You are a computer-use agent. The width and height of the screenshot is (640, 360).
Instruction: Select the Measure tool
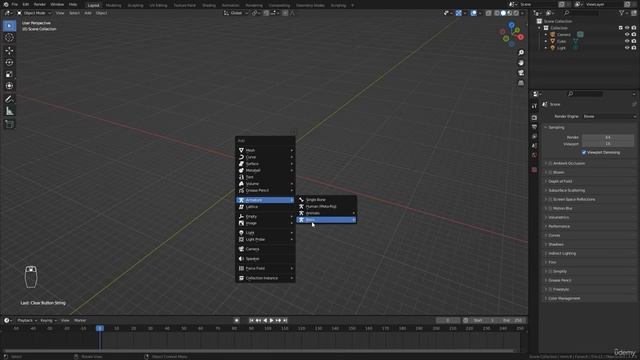(x=9, y=111)
